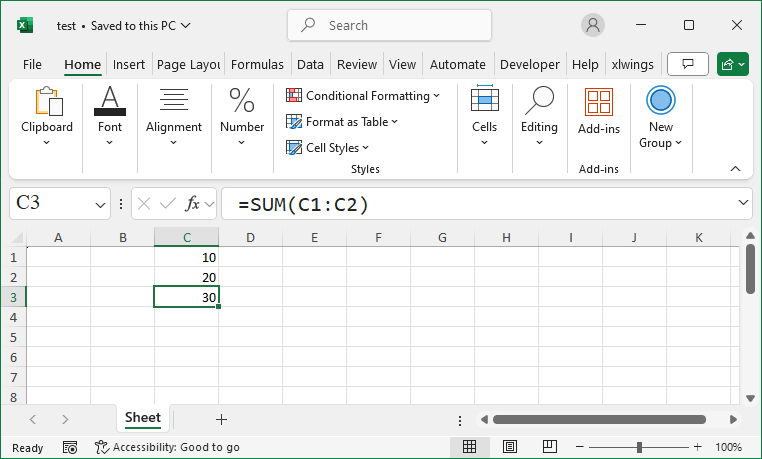Click the formula bar Cancel icon
The image size is (762, 459).
(x=144, y=204)
